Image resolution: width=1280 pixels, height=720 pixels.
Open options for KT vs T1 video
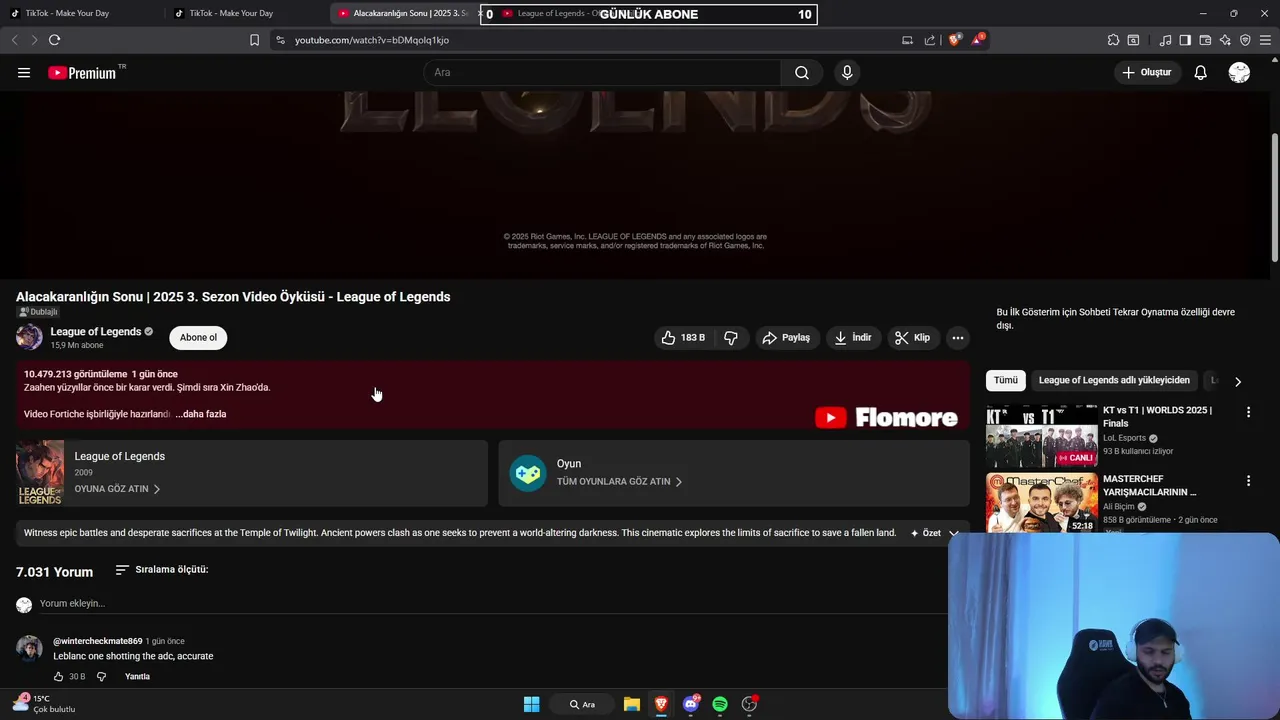coord(1248,412)
